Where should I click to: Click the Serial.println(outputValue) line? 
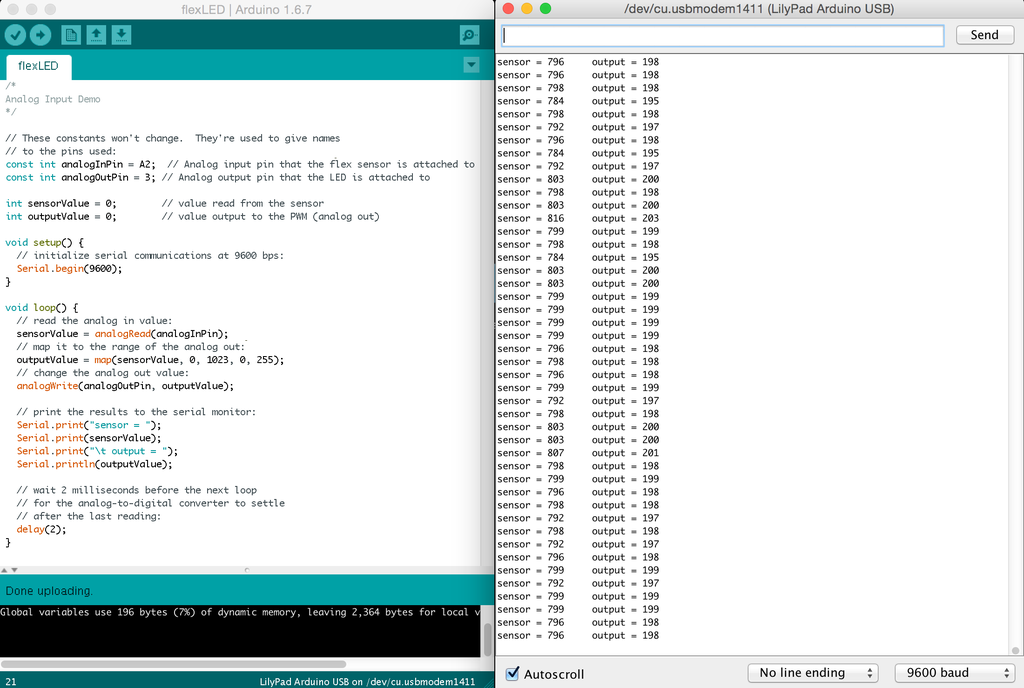click(95, 464)
